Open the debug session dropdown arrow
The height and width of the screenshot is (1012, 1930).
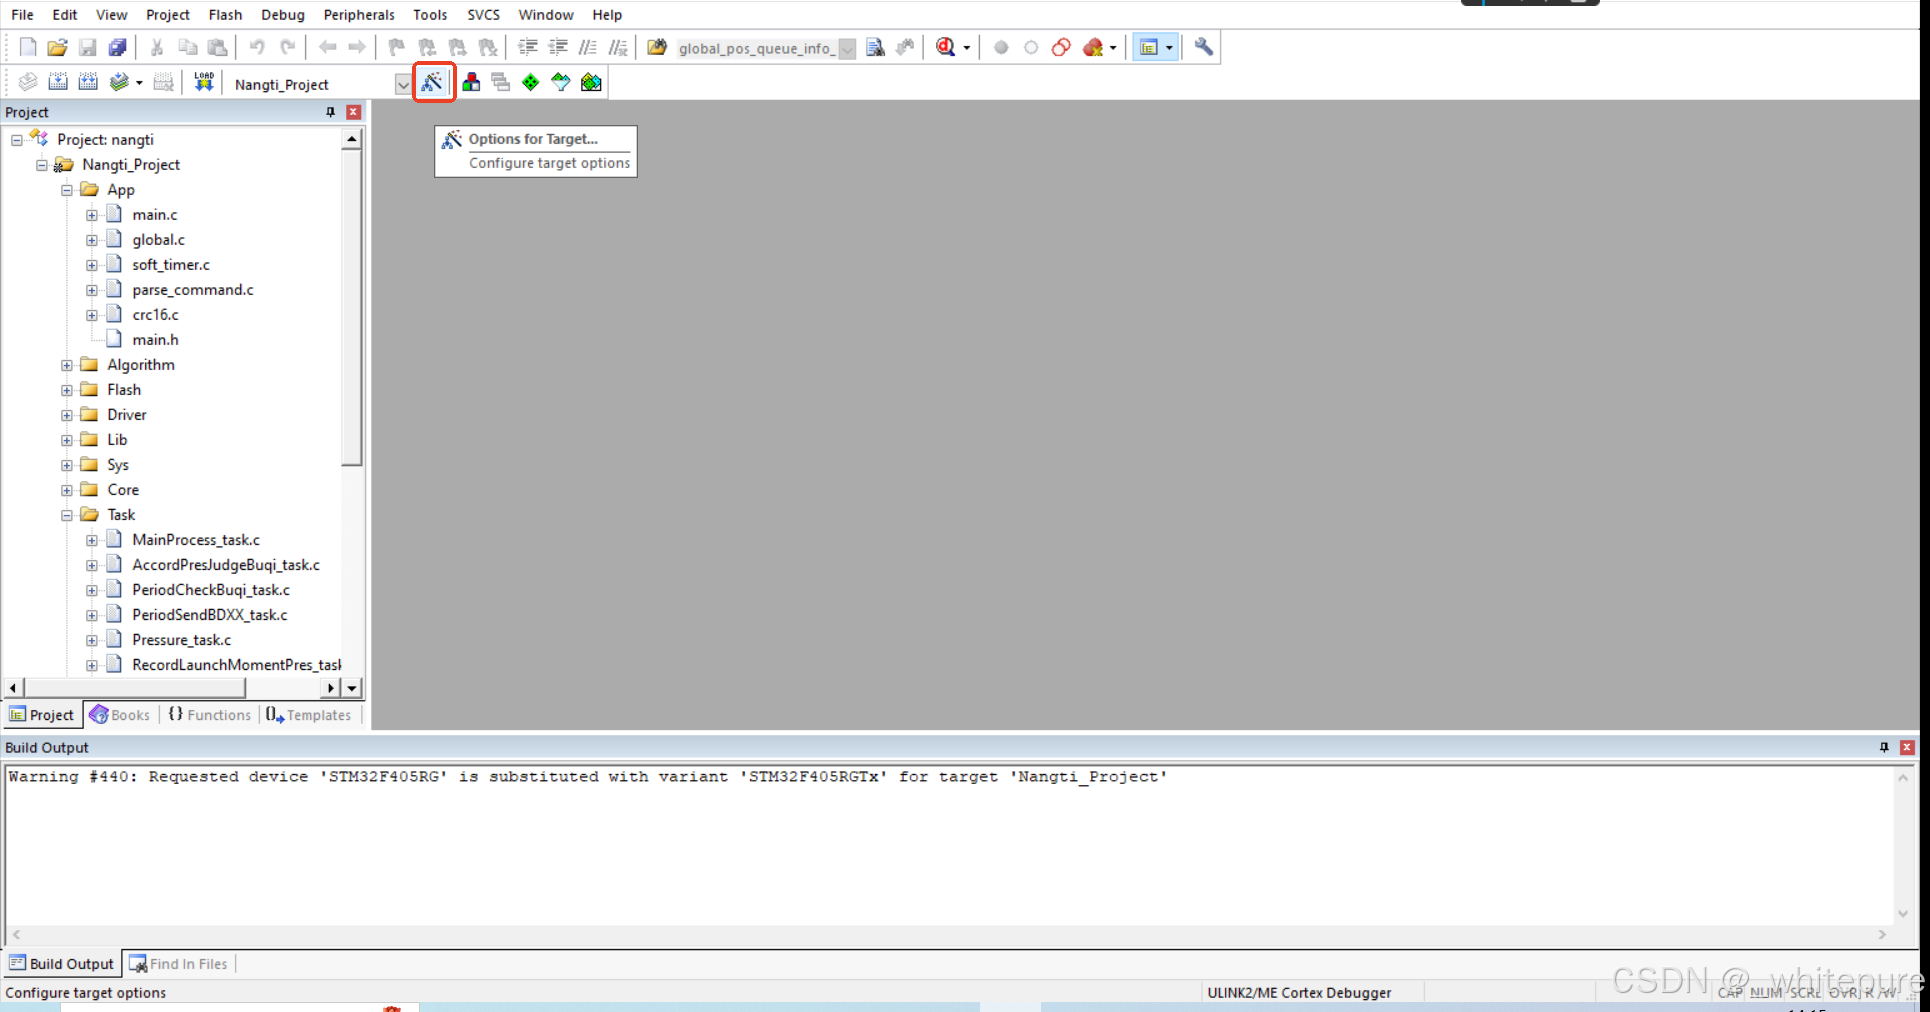coord(966,47)
